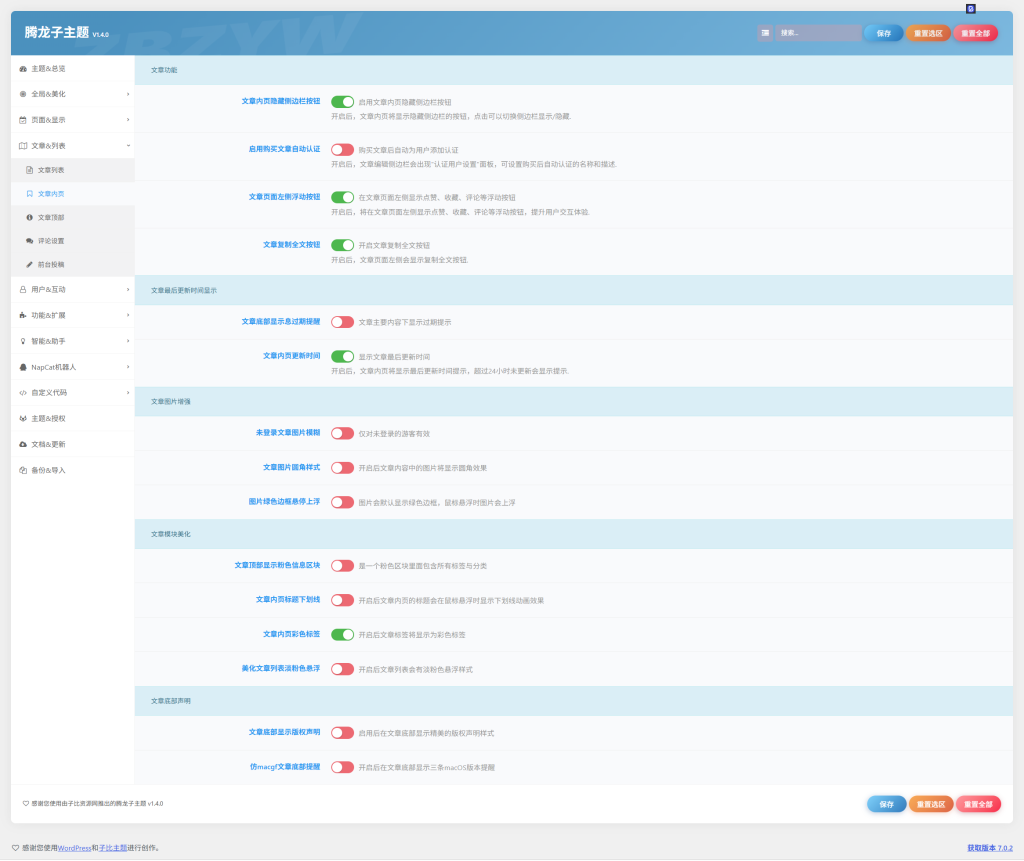Screen dimensions: 1024x861
Task: Click 文章最后更新时间显示 section heading
Action: click(184, 291)
